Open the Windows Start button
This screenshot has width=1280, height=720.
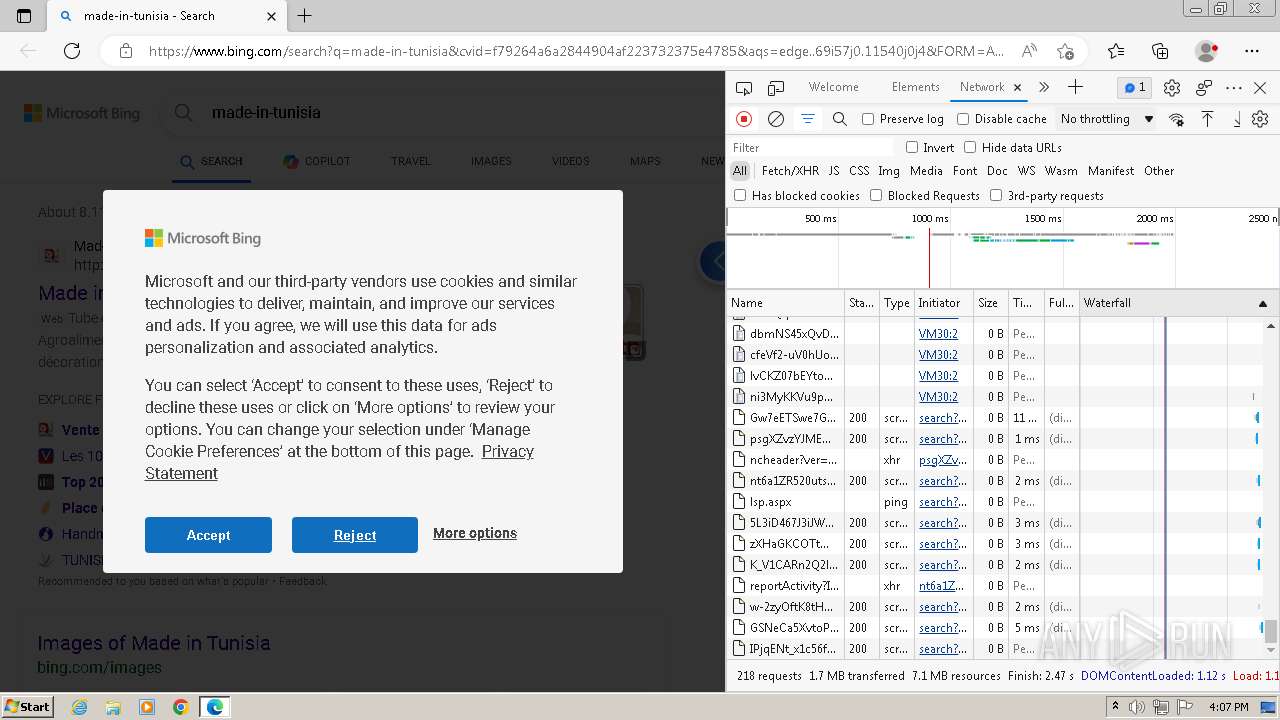[x=27, y=706]
